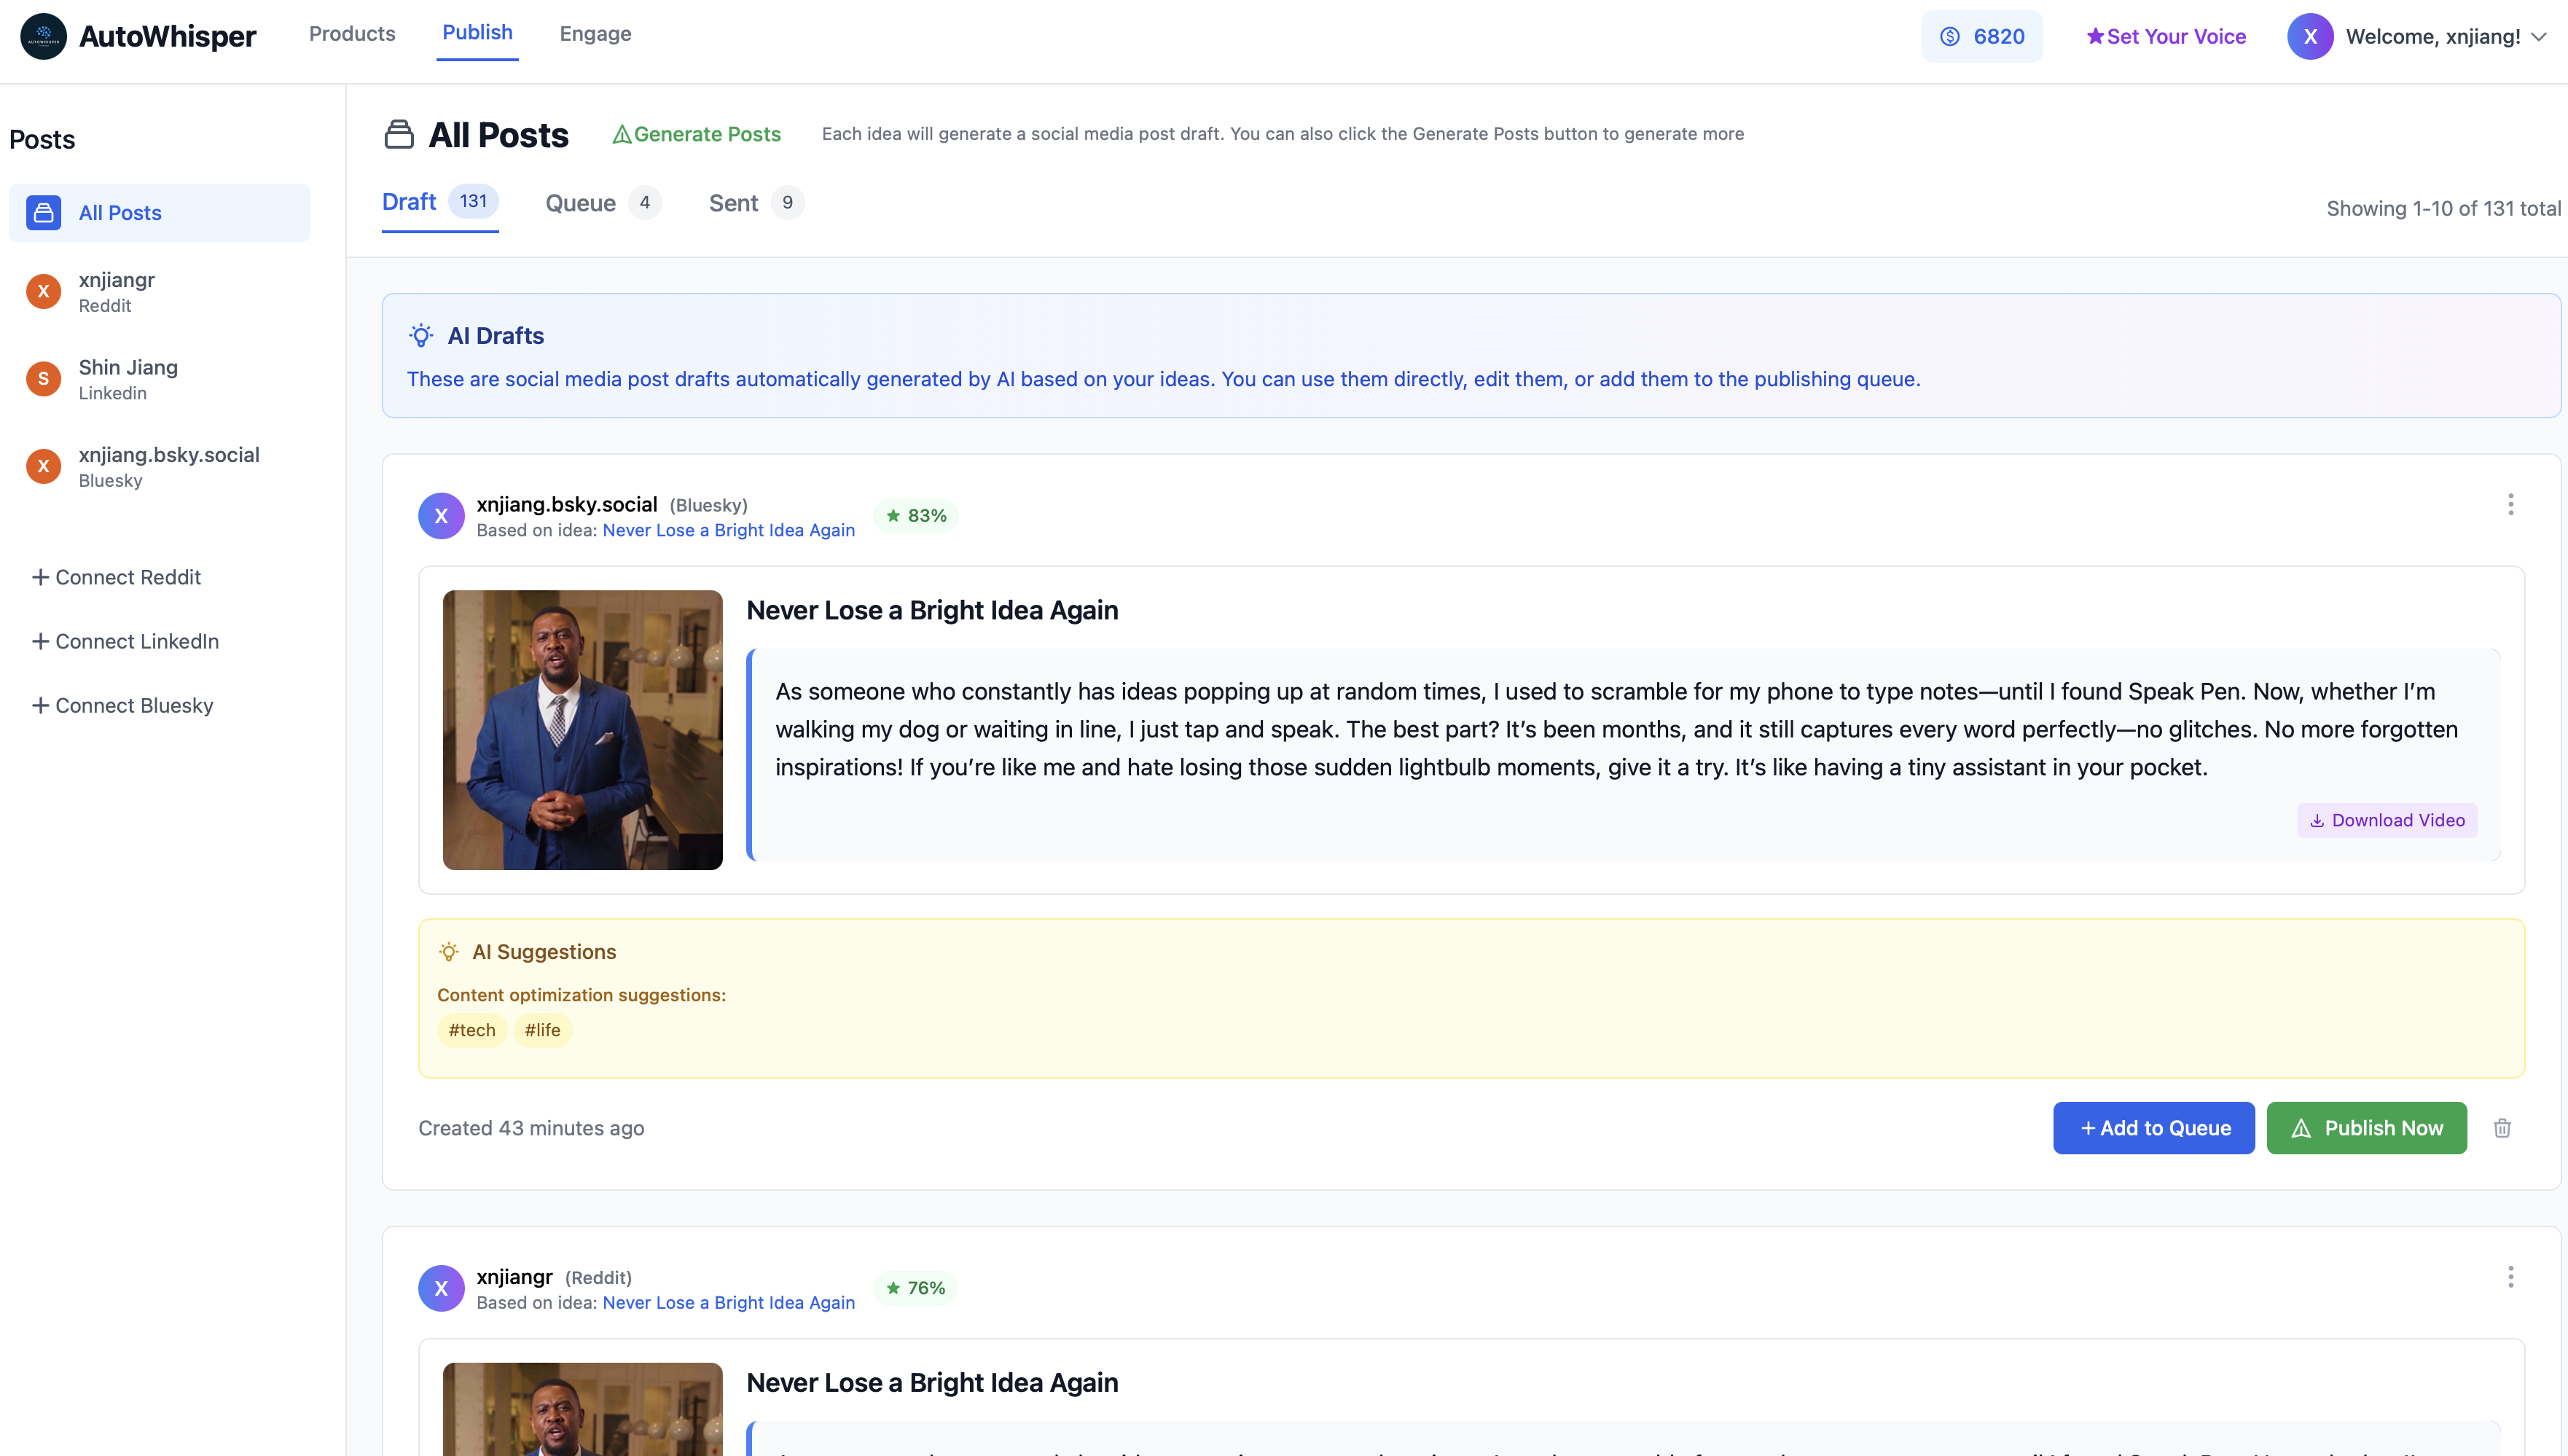Switch to the Sent tab
This screenshot has height=1456, width=2568.
point(733,203)
